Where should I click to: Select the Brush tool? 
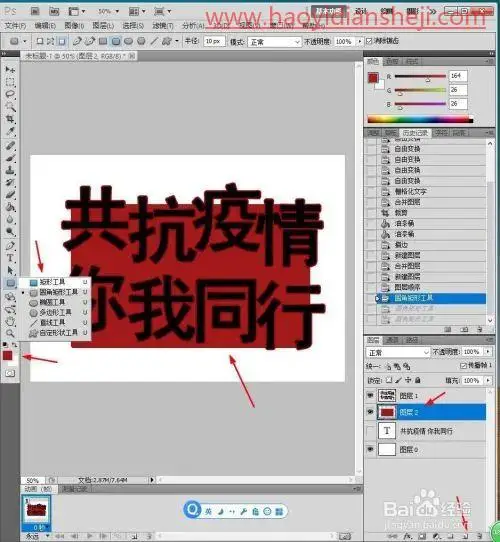coord(10,158)
